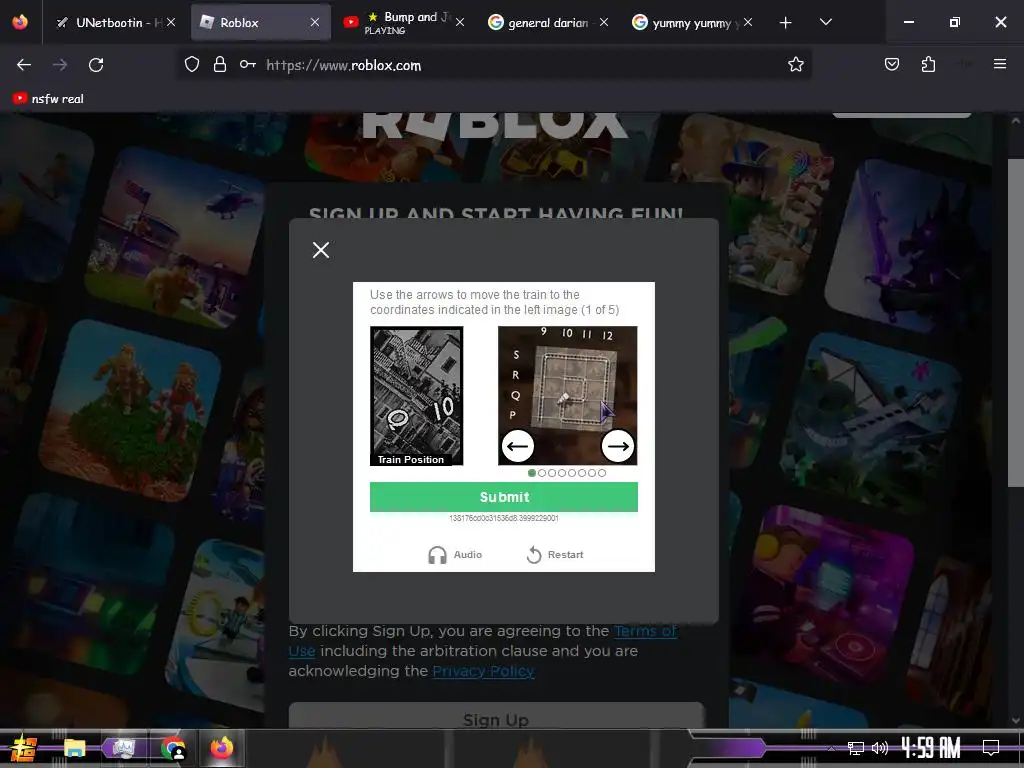List all tabs dropdown chevron
Screen dimensions: 1024x768
[825, 23]
